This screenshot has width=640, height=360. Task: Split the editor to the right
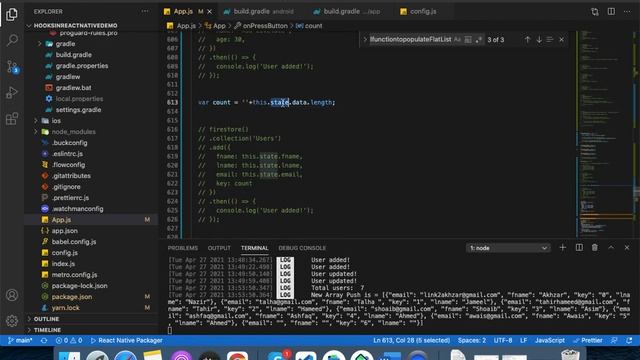pos(611,11)
